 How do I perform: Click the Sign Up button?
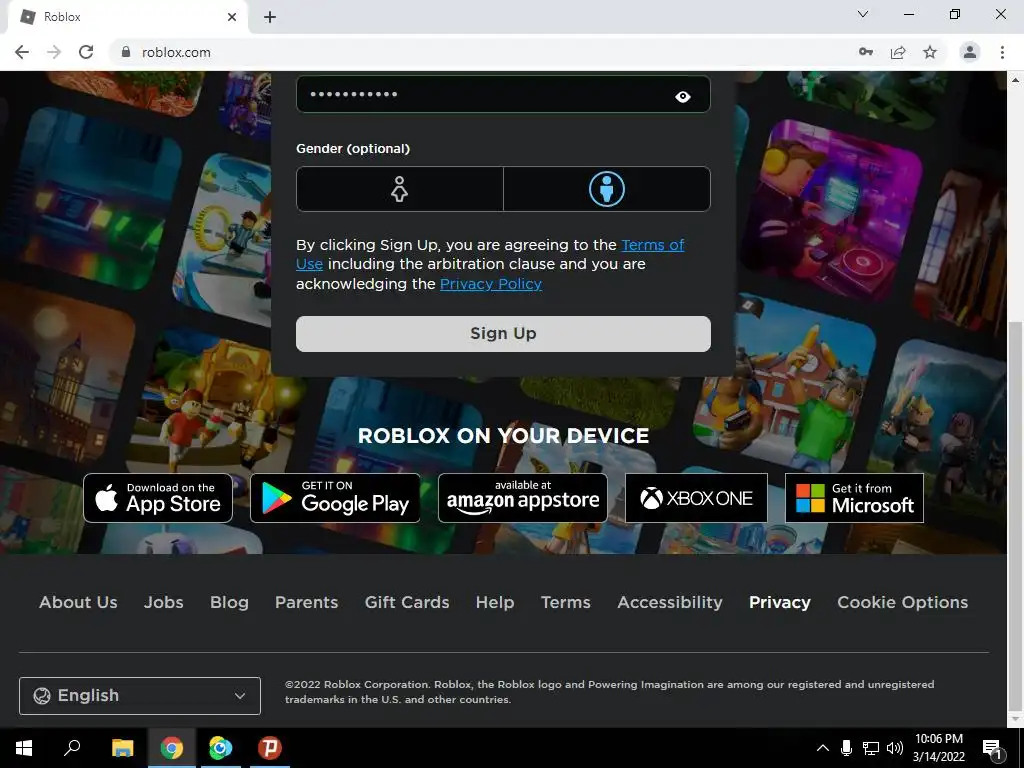point(503,334)
